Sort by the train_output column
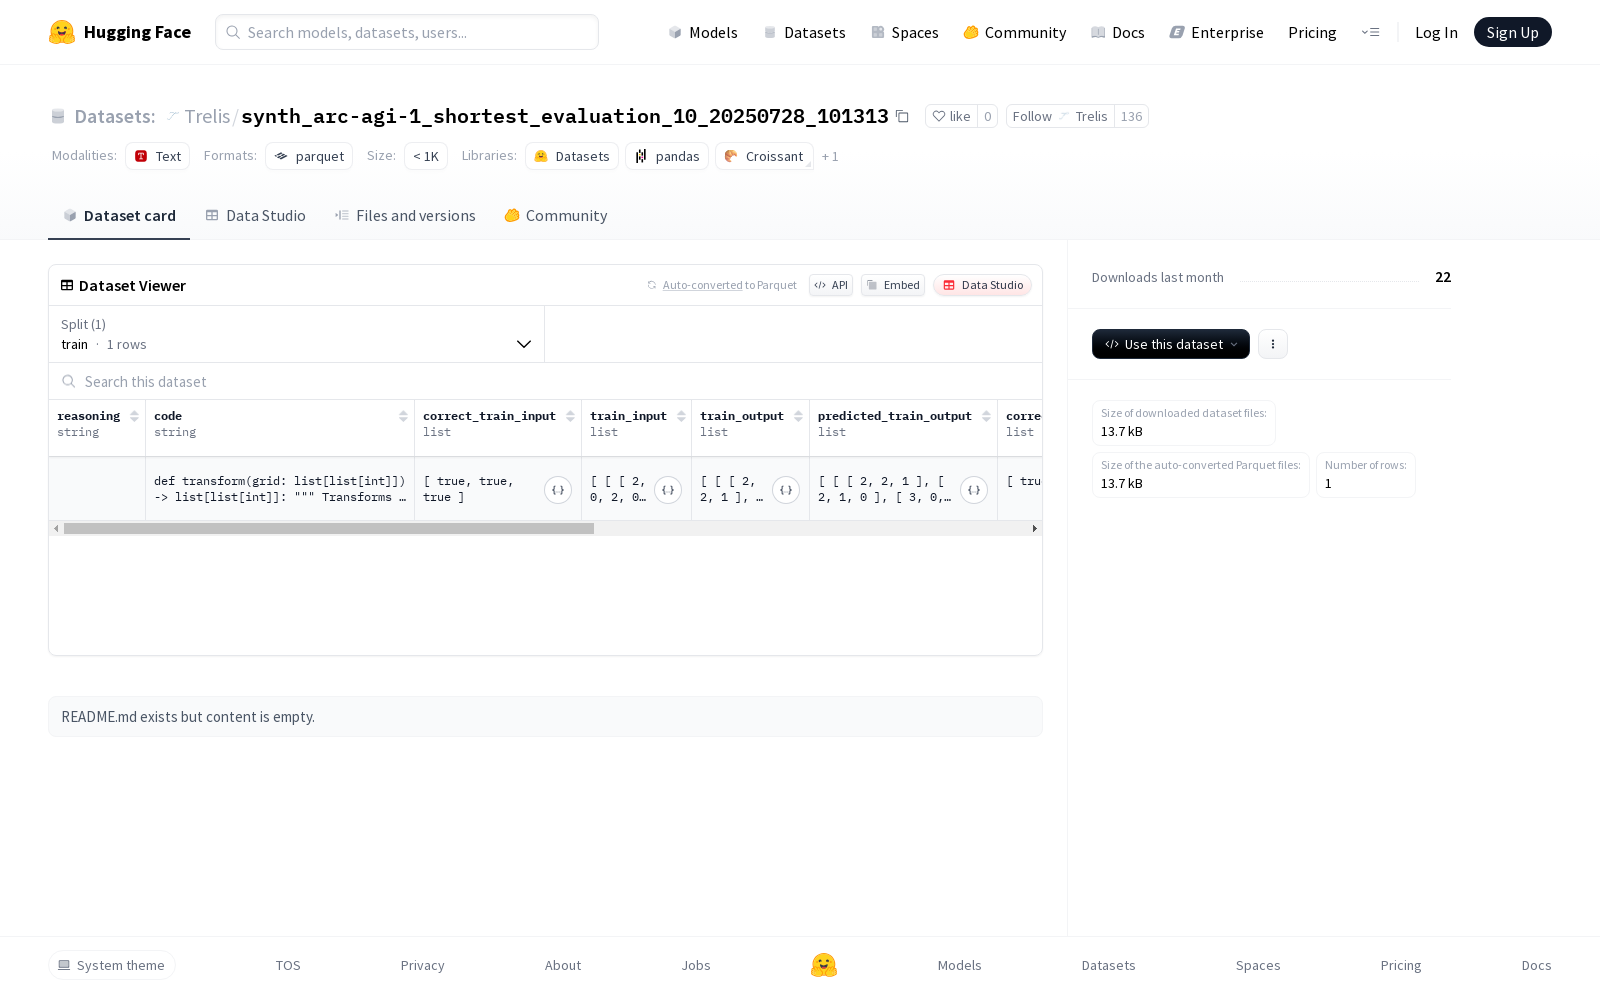1600x1000 pixels. (798, 416)
